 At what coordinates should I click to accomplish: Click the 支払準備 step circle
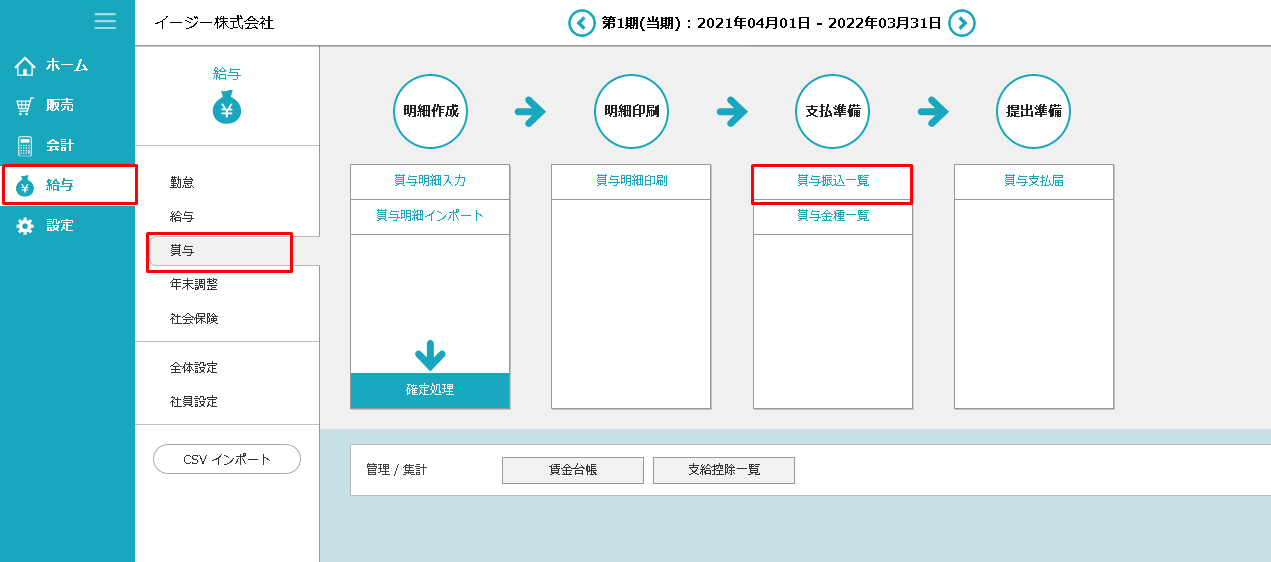(x=833, y=111)
